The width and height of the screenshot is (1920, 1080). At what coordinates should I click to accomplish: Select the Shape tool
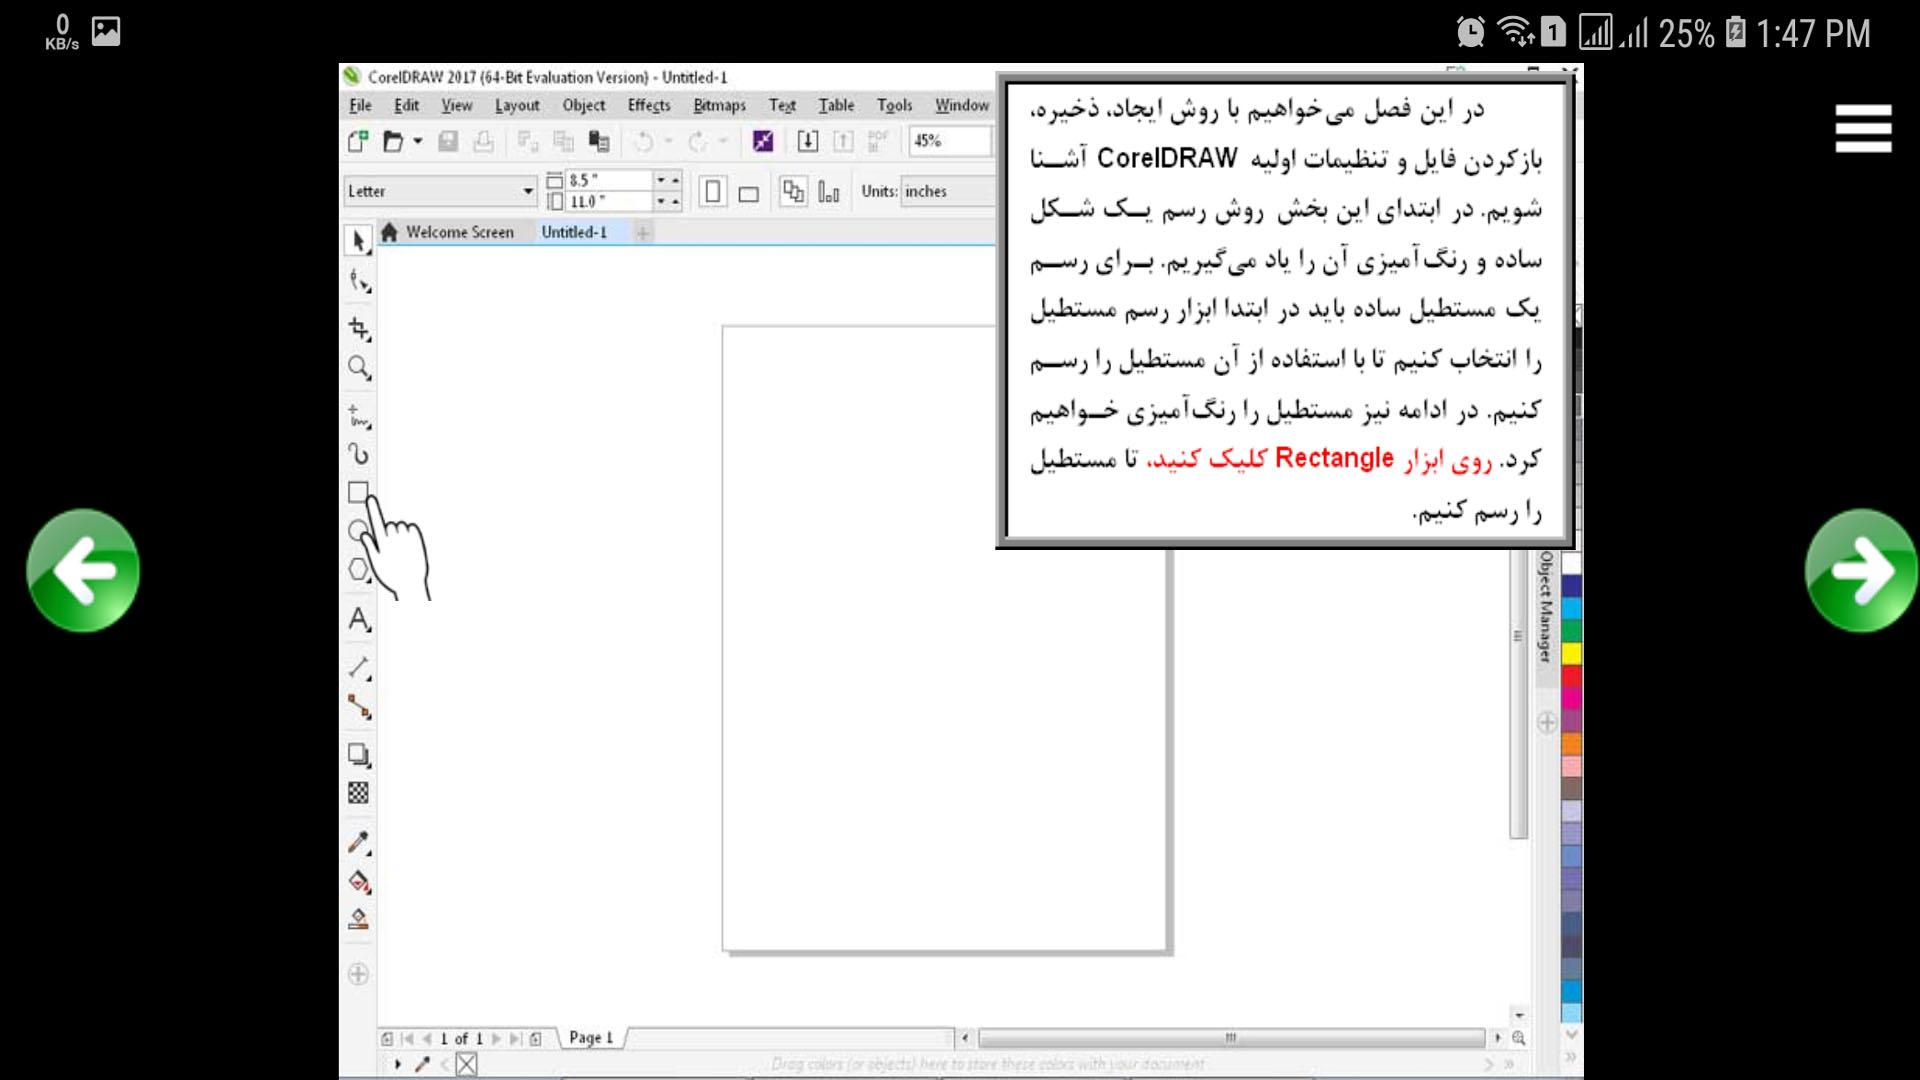[359, 281]
